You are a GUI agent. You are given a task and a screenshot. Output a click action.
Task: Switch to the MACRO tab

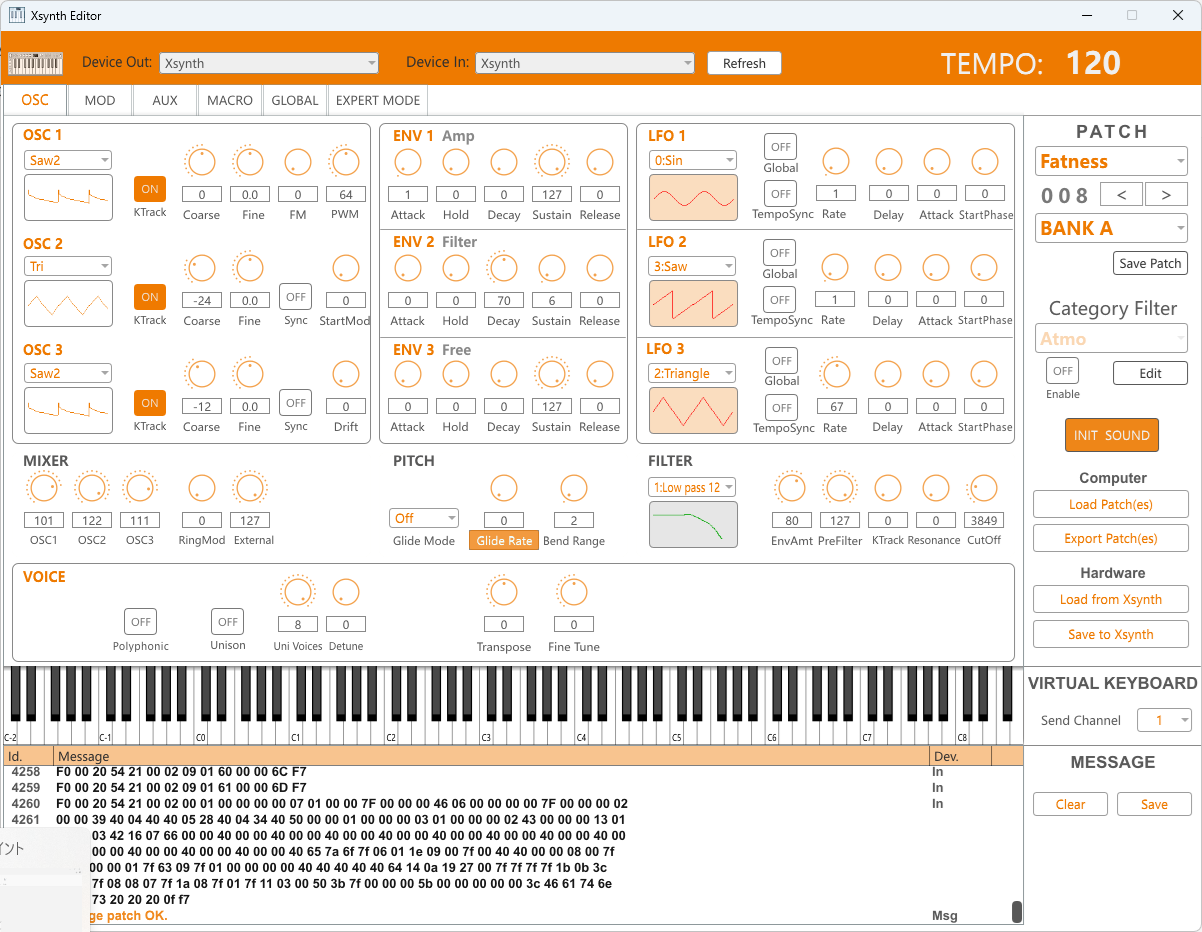coord(230,100)
